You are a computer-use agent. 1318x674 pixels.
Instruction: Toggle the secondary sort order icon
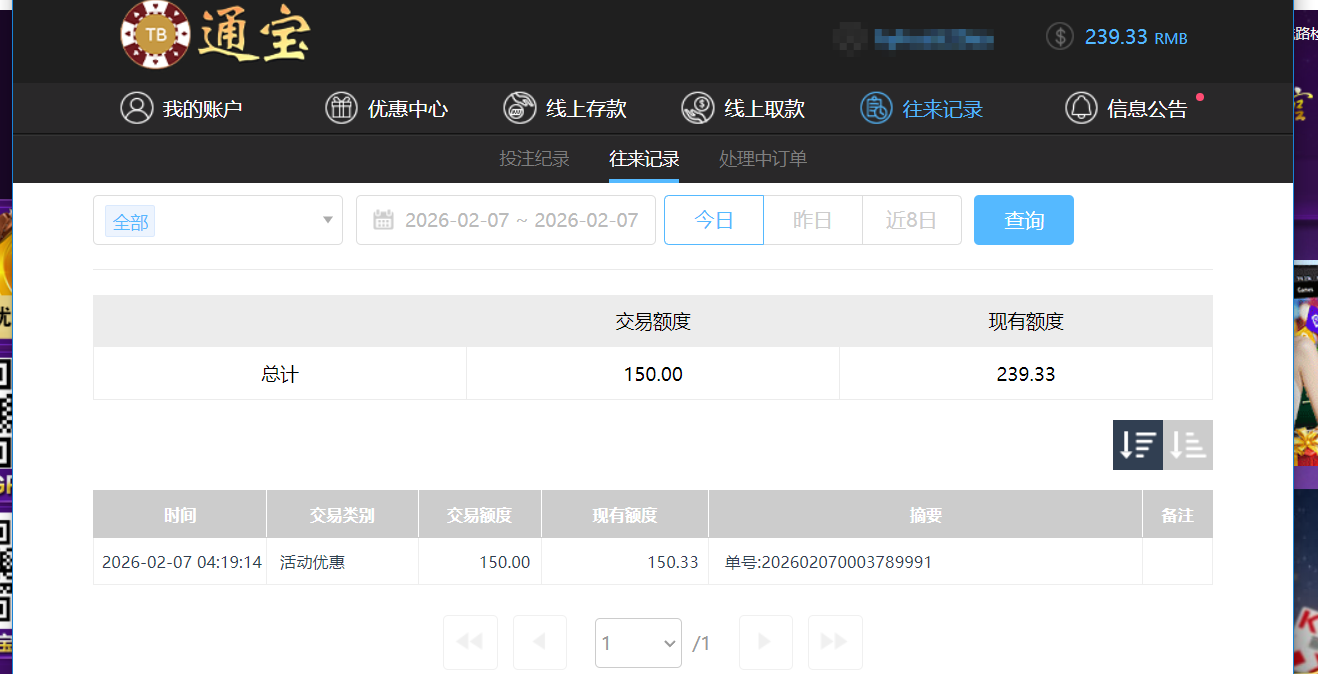[x=1188, y=444]
